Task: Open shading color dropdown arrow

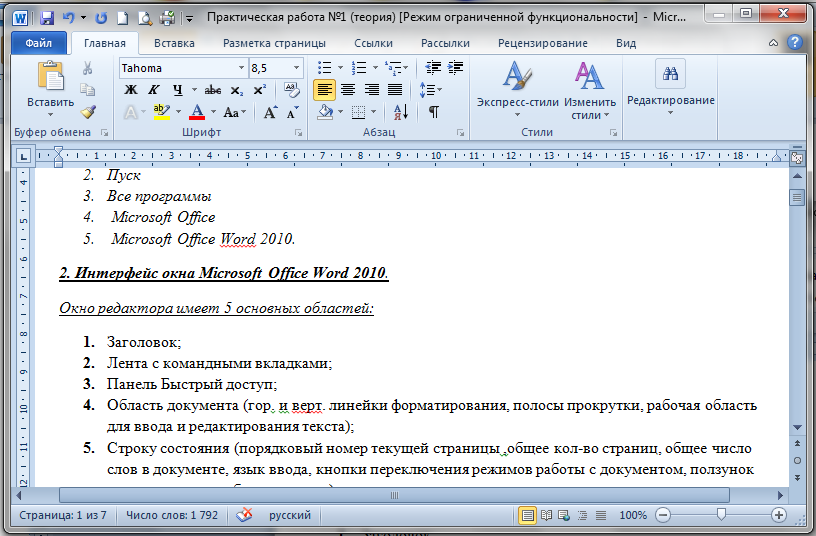Action: point(340,112)
